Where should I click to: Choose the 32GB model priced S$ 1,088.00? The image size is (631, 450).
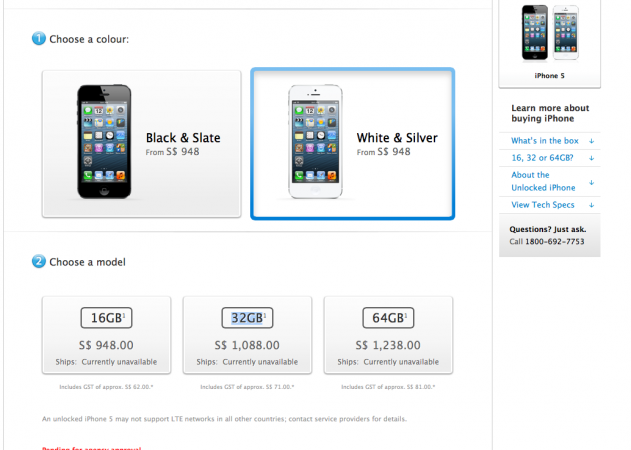(247, 335)
